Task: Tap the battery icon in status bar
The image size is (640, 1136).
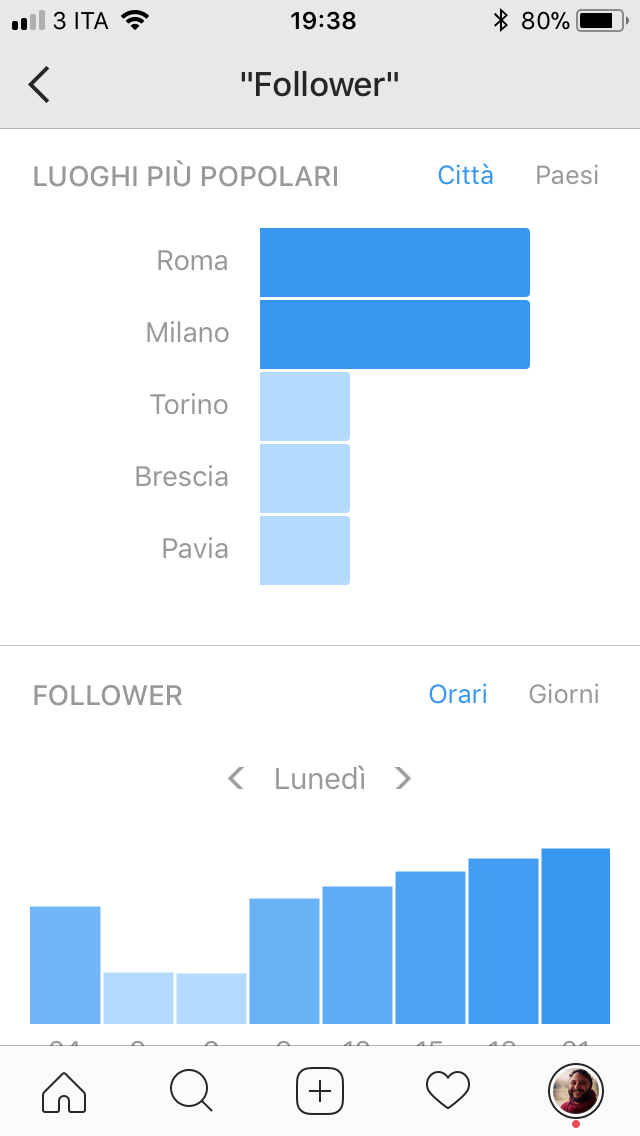Action: [603, 21]
